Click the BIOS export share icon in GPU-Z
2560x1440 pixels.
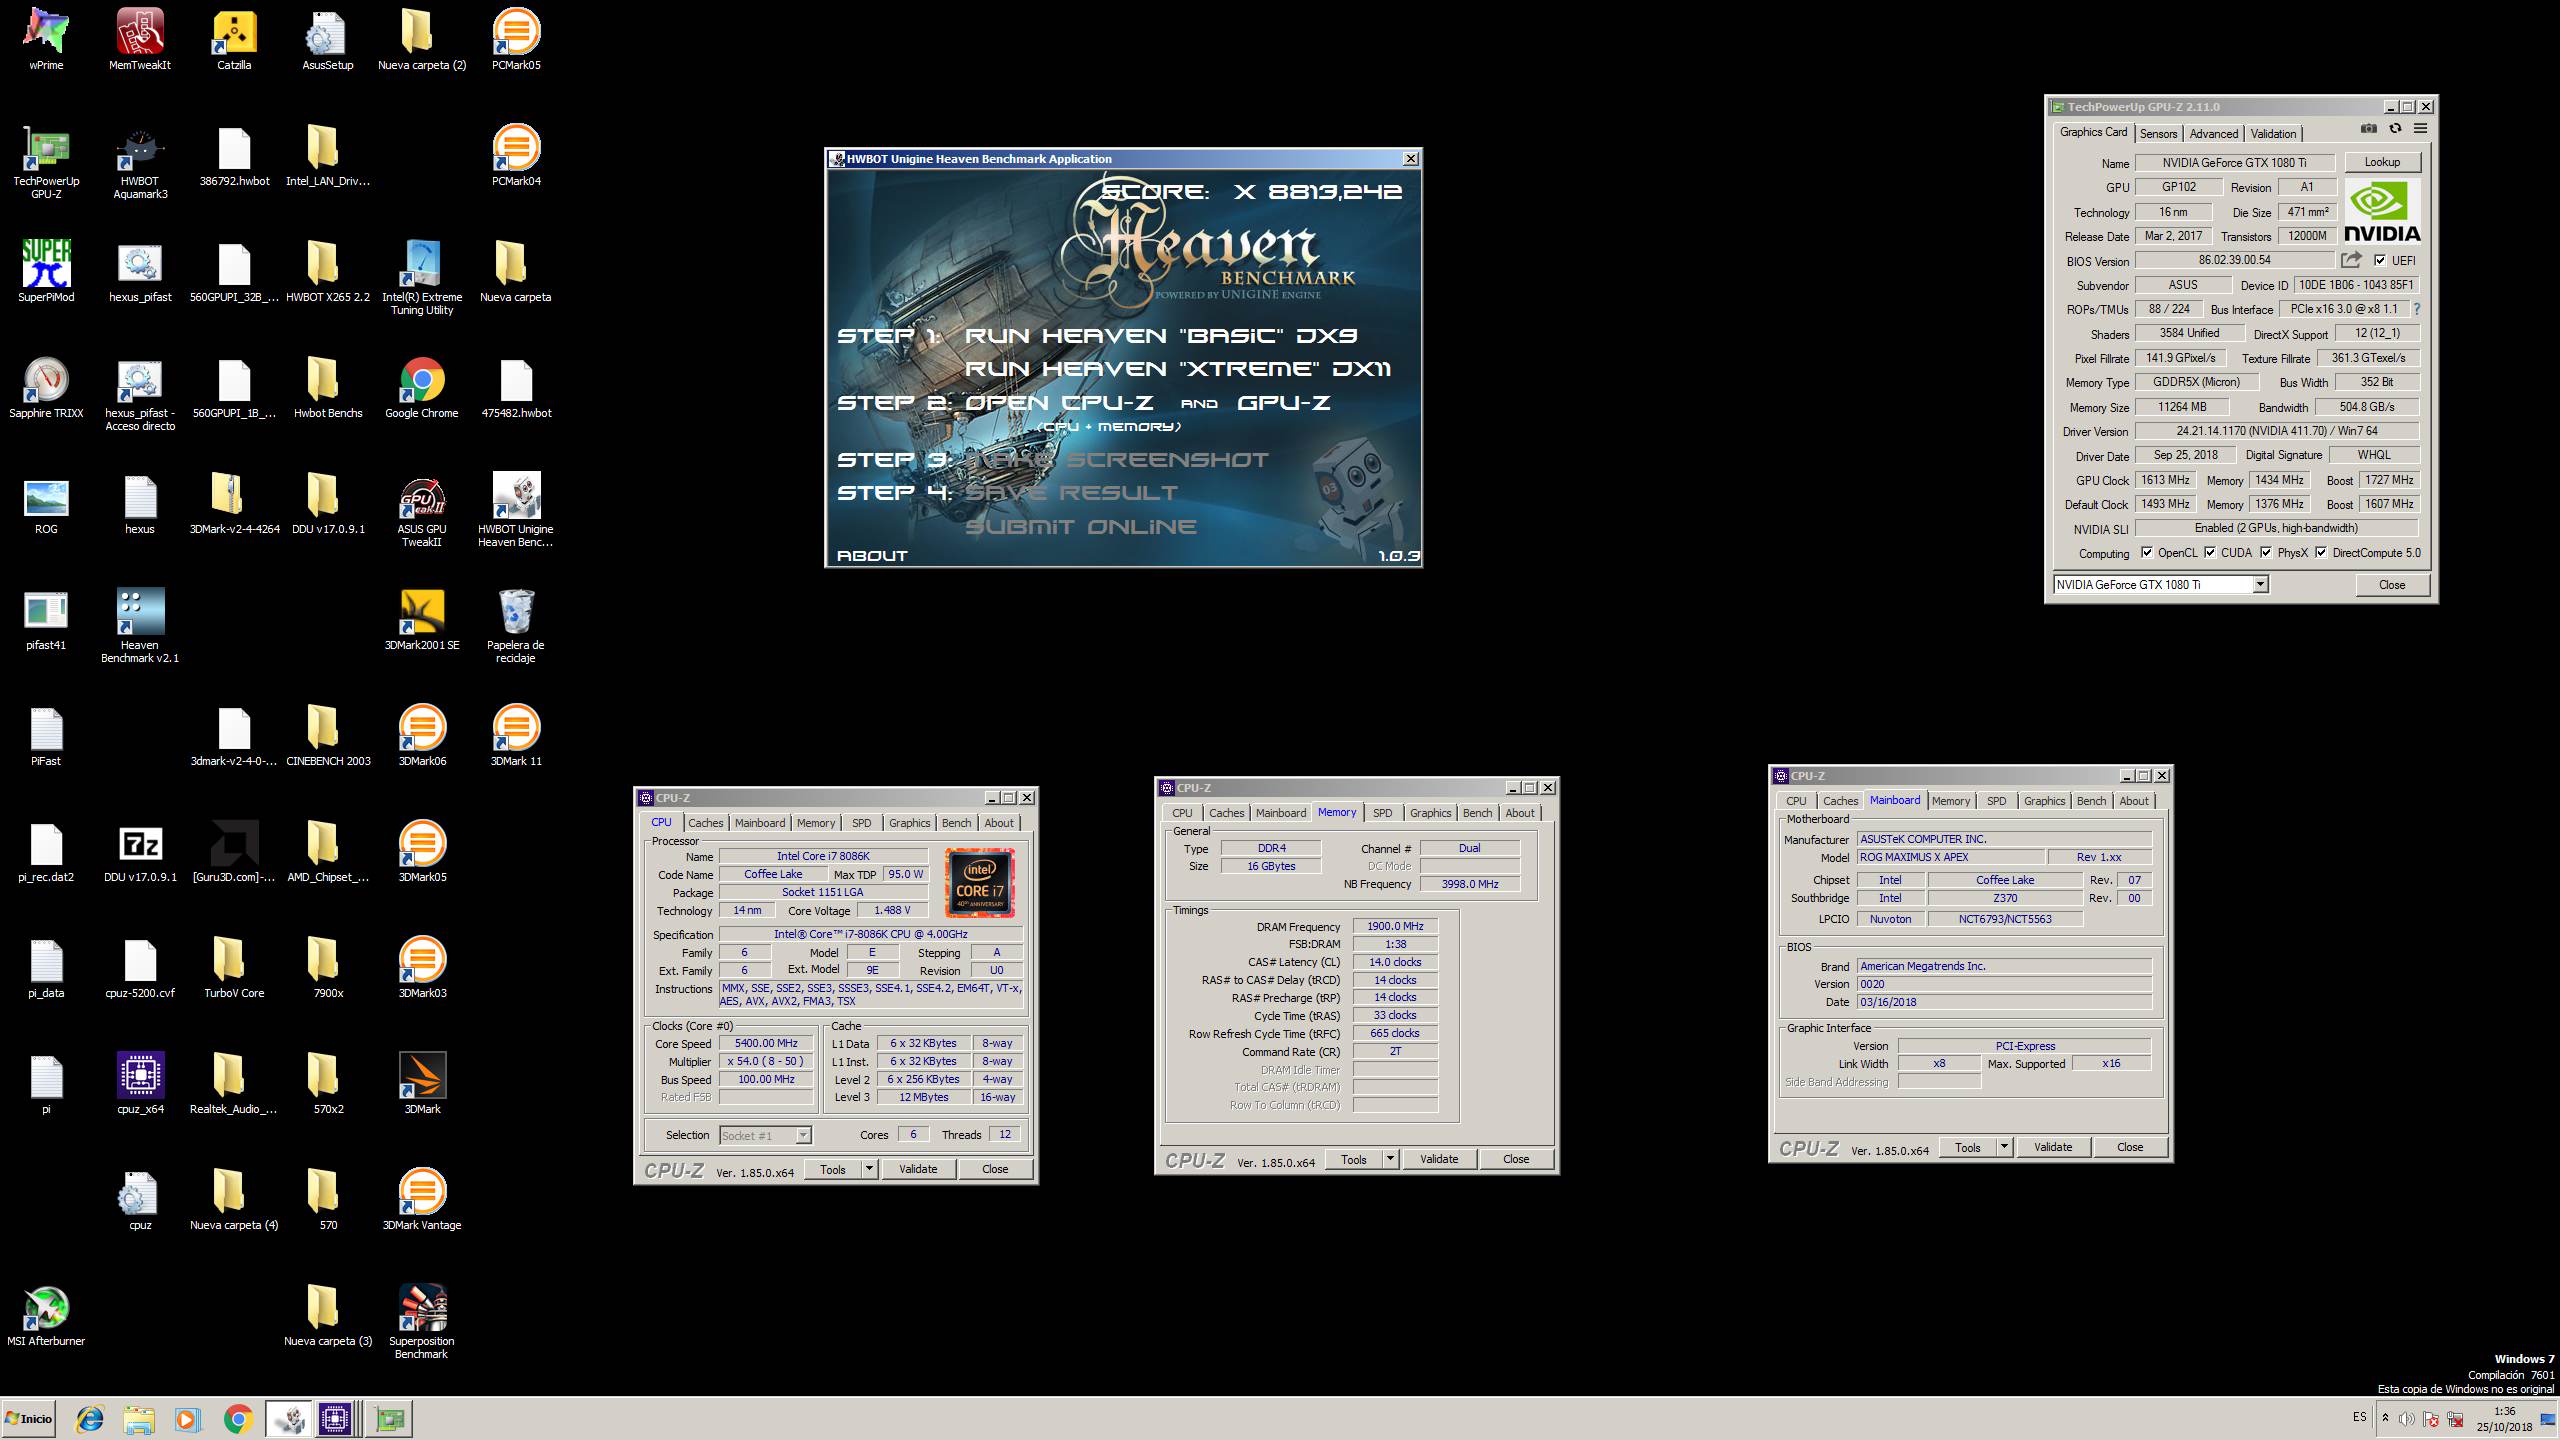click(x=2351, y=260)
